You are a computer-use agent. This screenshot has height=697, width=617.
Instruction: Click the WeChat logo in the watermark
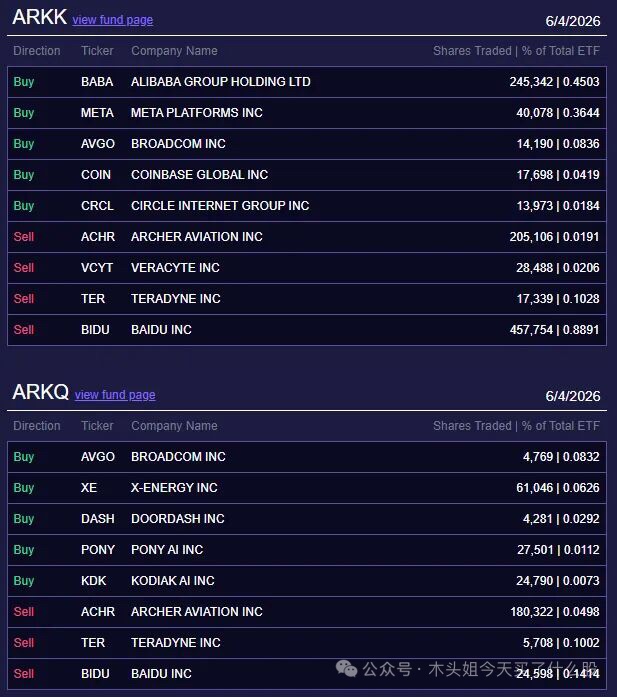point(346,669)
